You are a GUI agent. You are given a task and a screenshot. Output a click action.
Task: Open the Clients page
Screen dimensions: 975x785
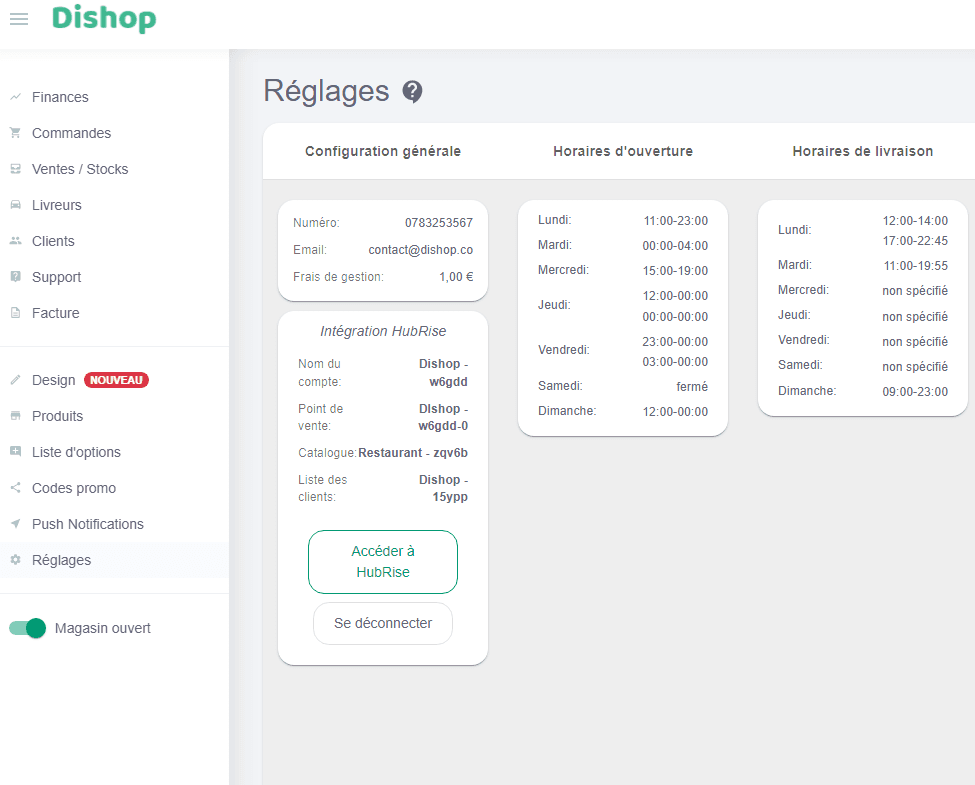click(x=53, y=241)
